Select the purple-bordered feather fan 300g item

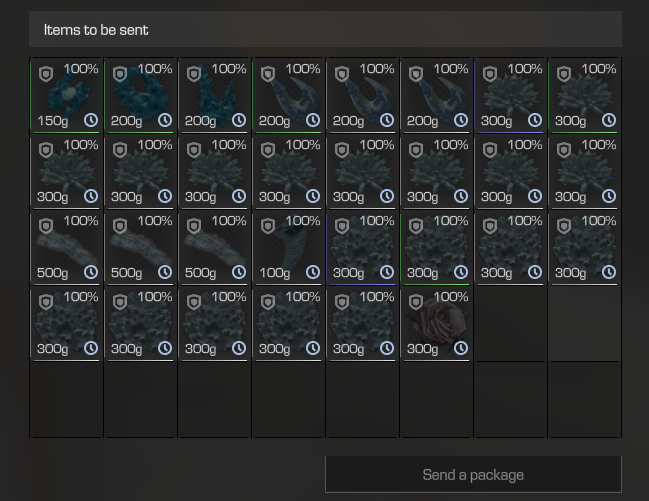pyautogui.click(x=510, y=96)
